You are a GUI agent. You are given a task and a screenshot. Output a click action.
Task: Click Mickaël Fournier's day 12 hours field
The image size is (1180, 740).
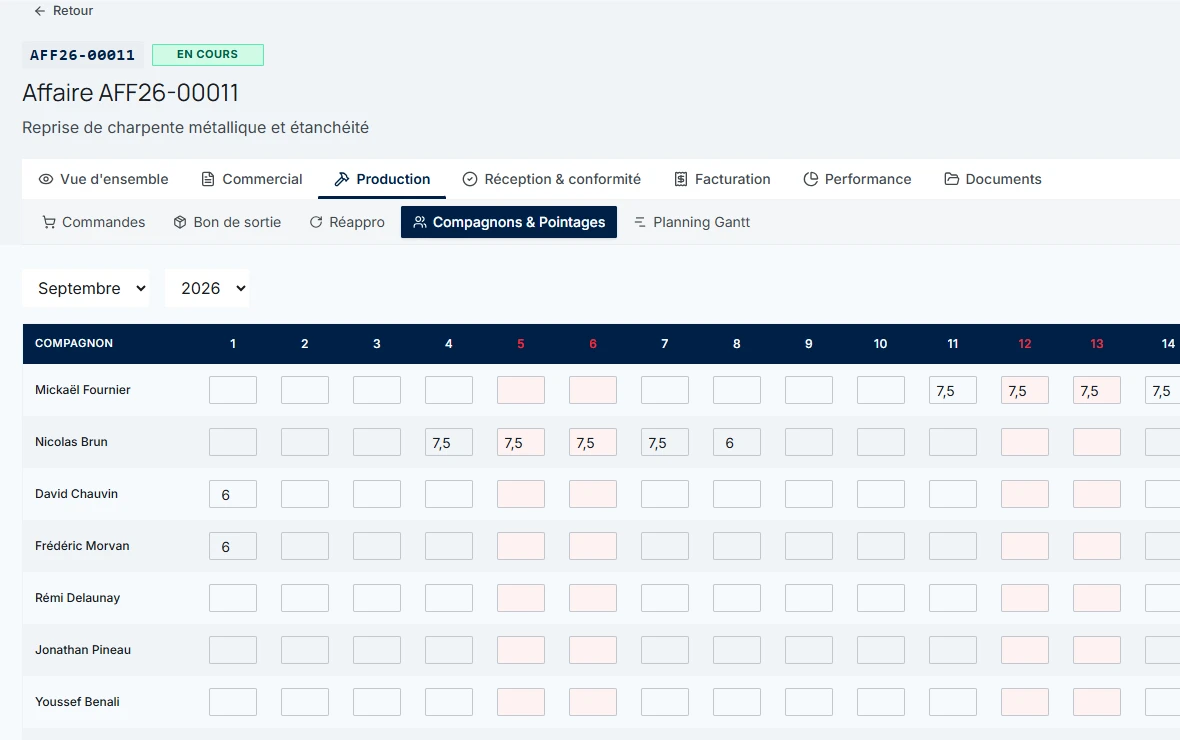pos(1024,390)
